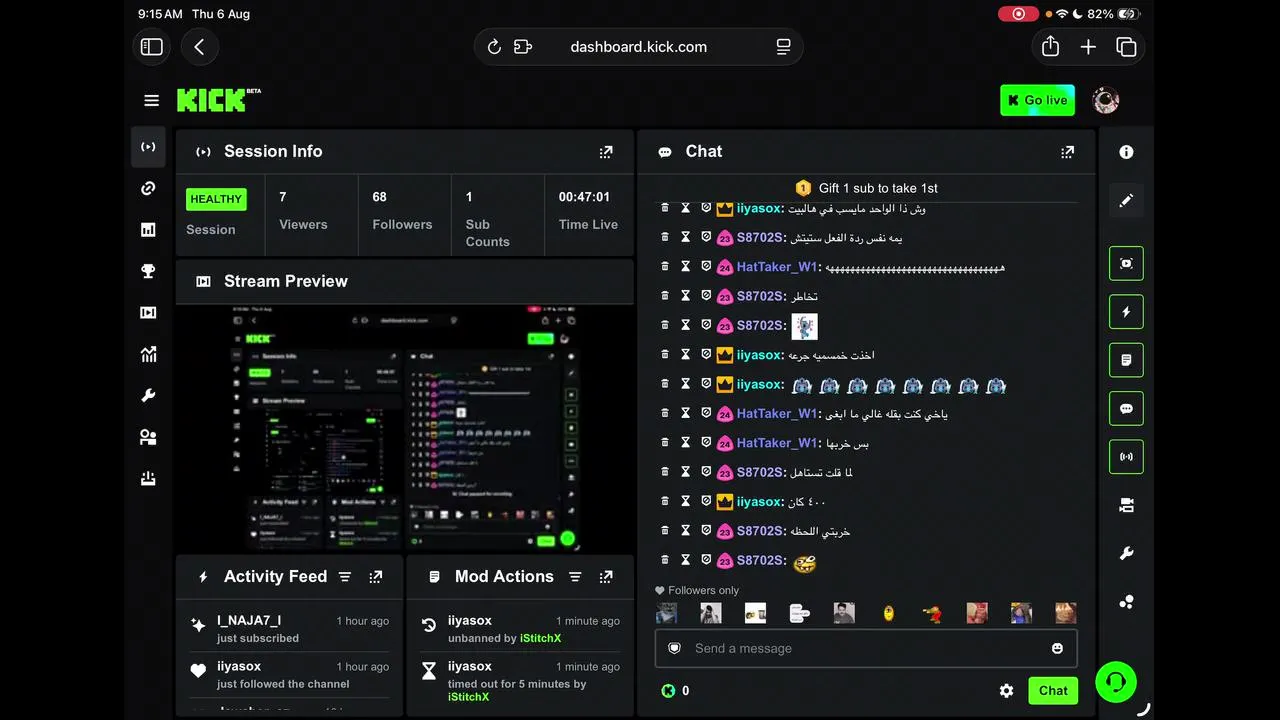Click the green headset support button
Viewport: 1280px width, 720px height.
[1115, 683]
